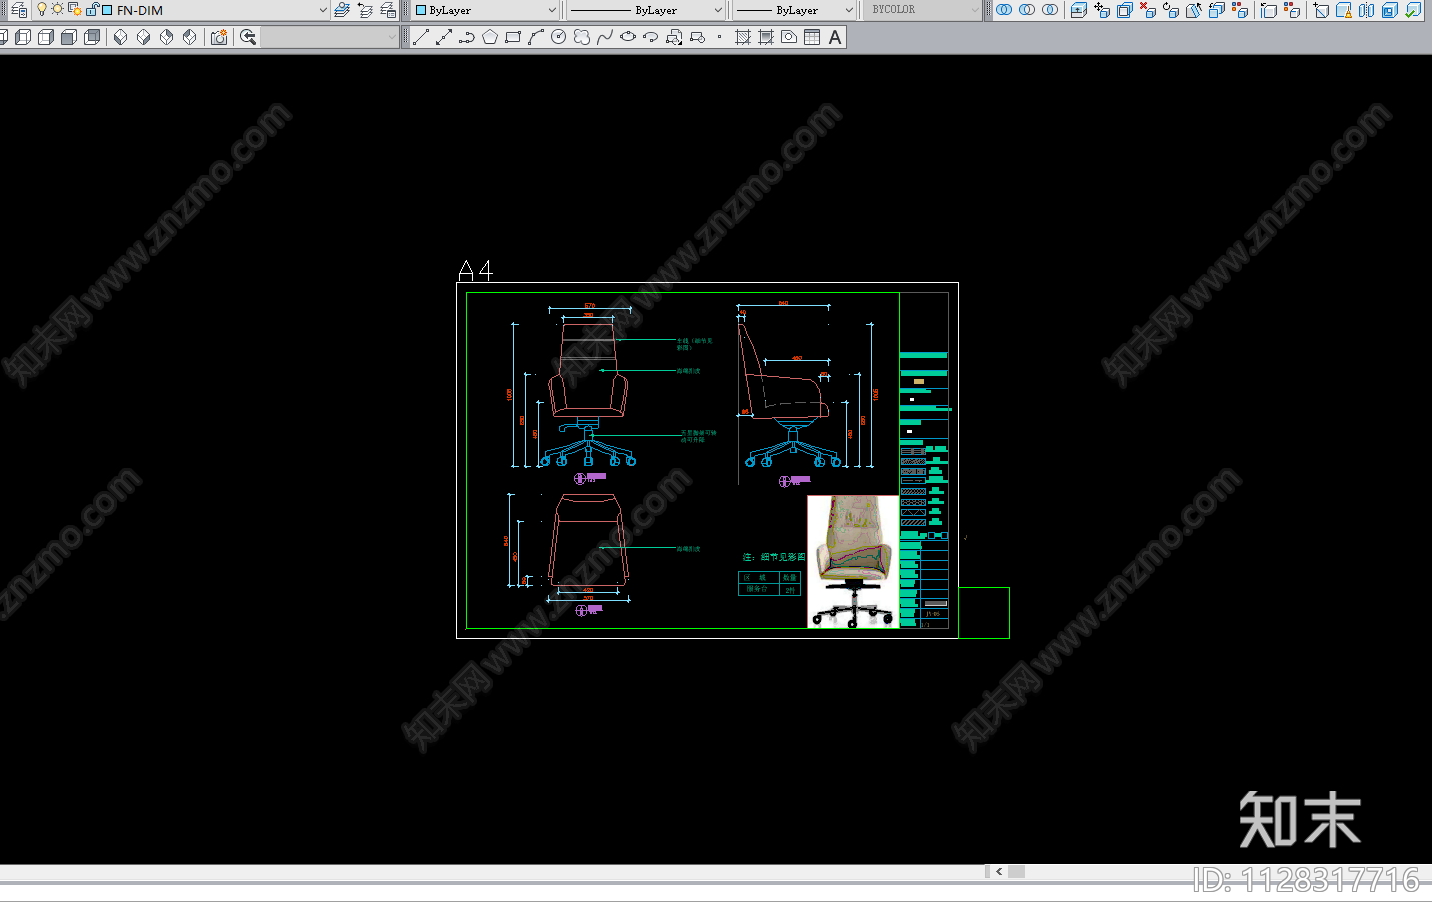
Task: Select the Polyline draw tool
Action: tap(467, 37)
